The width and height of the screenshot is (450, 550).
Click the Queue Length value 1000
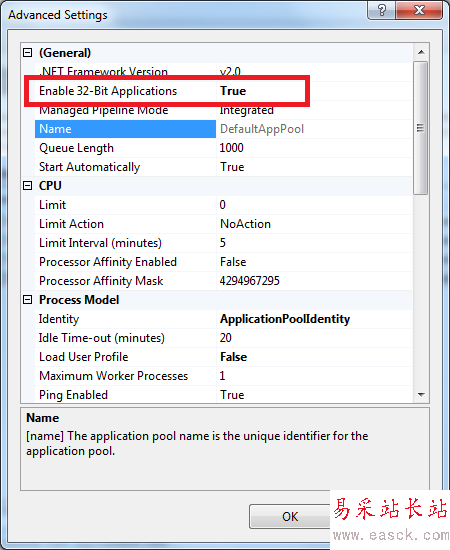[x=231, y=148]
